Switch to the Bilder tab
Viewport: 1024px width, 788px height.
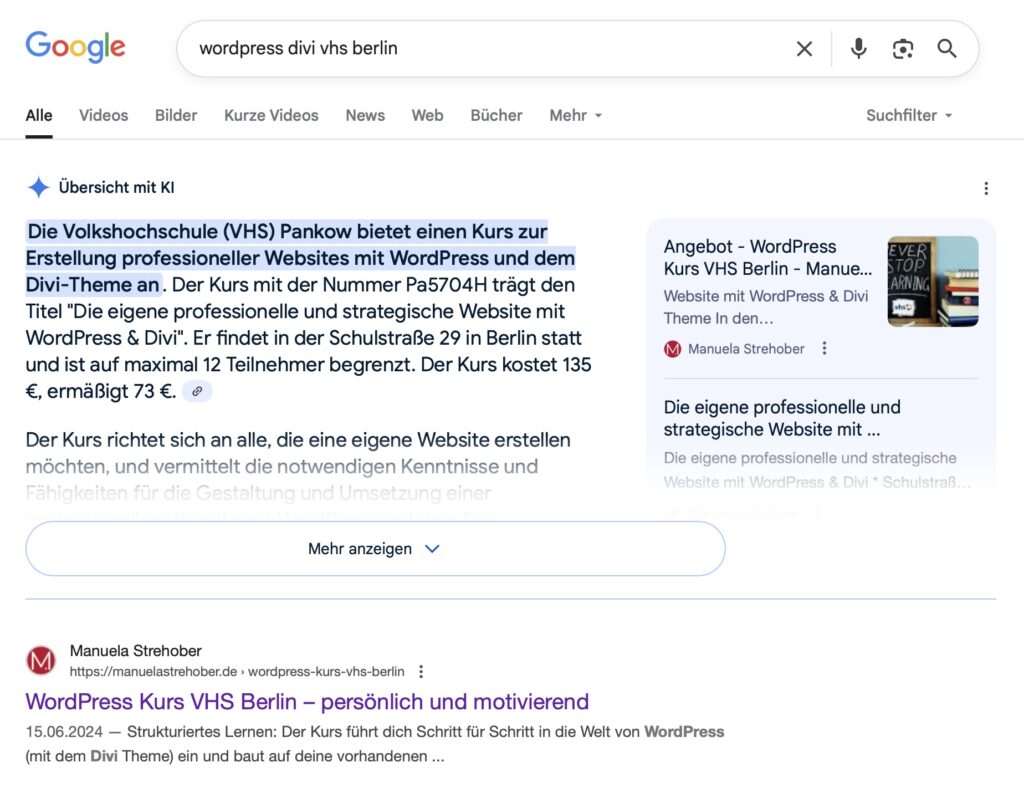(176, 116)
